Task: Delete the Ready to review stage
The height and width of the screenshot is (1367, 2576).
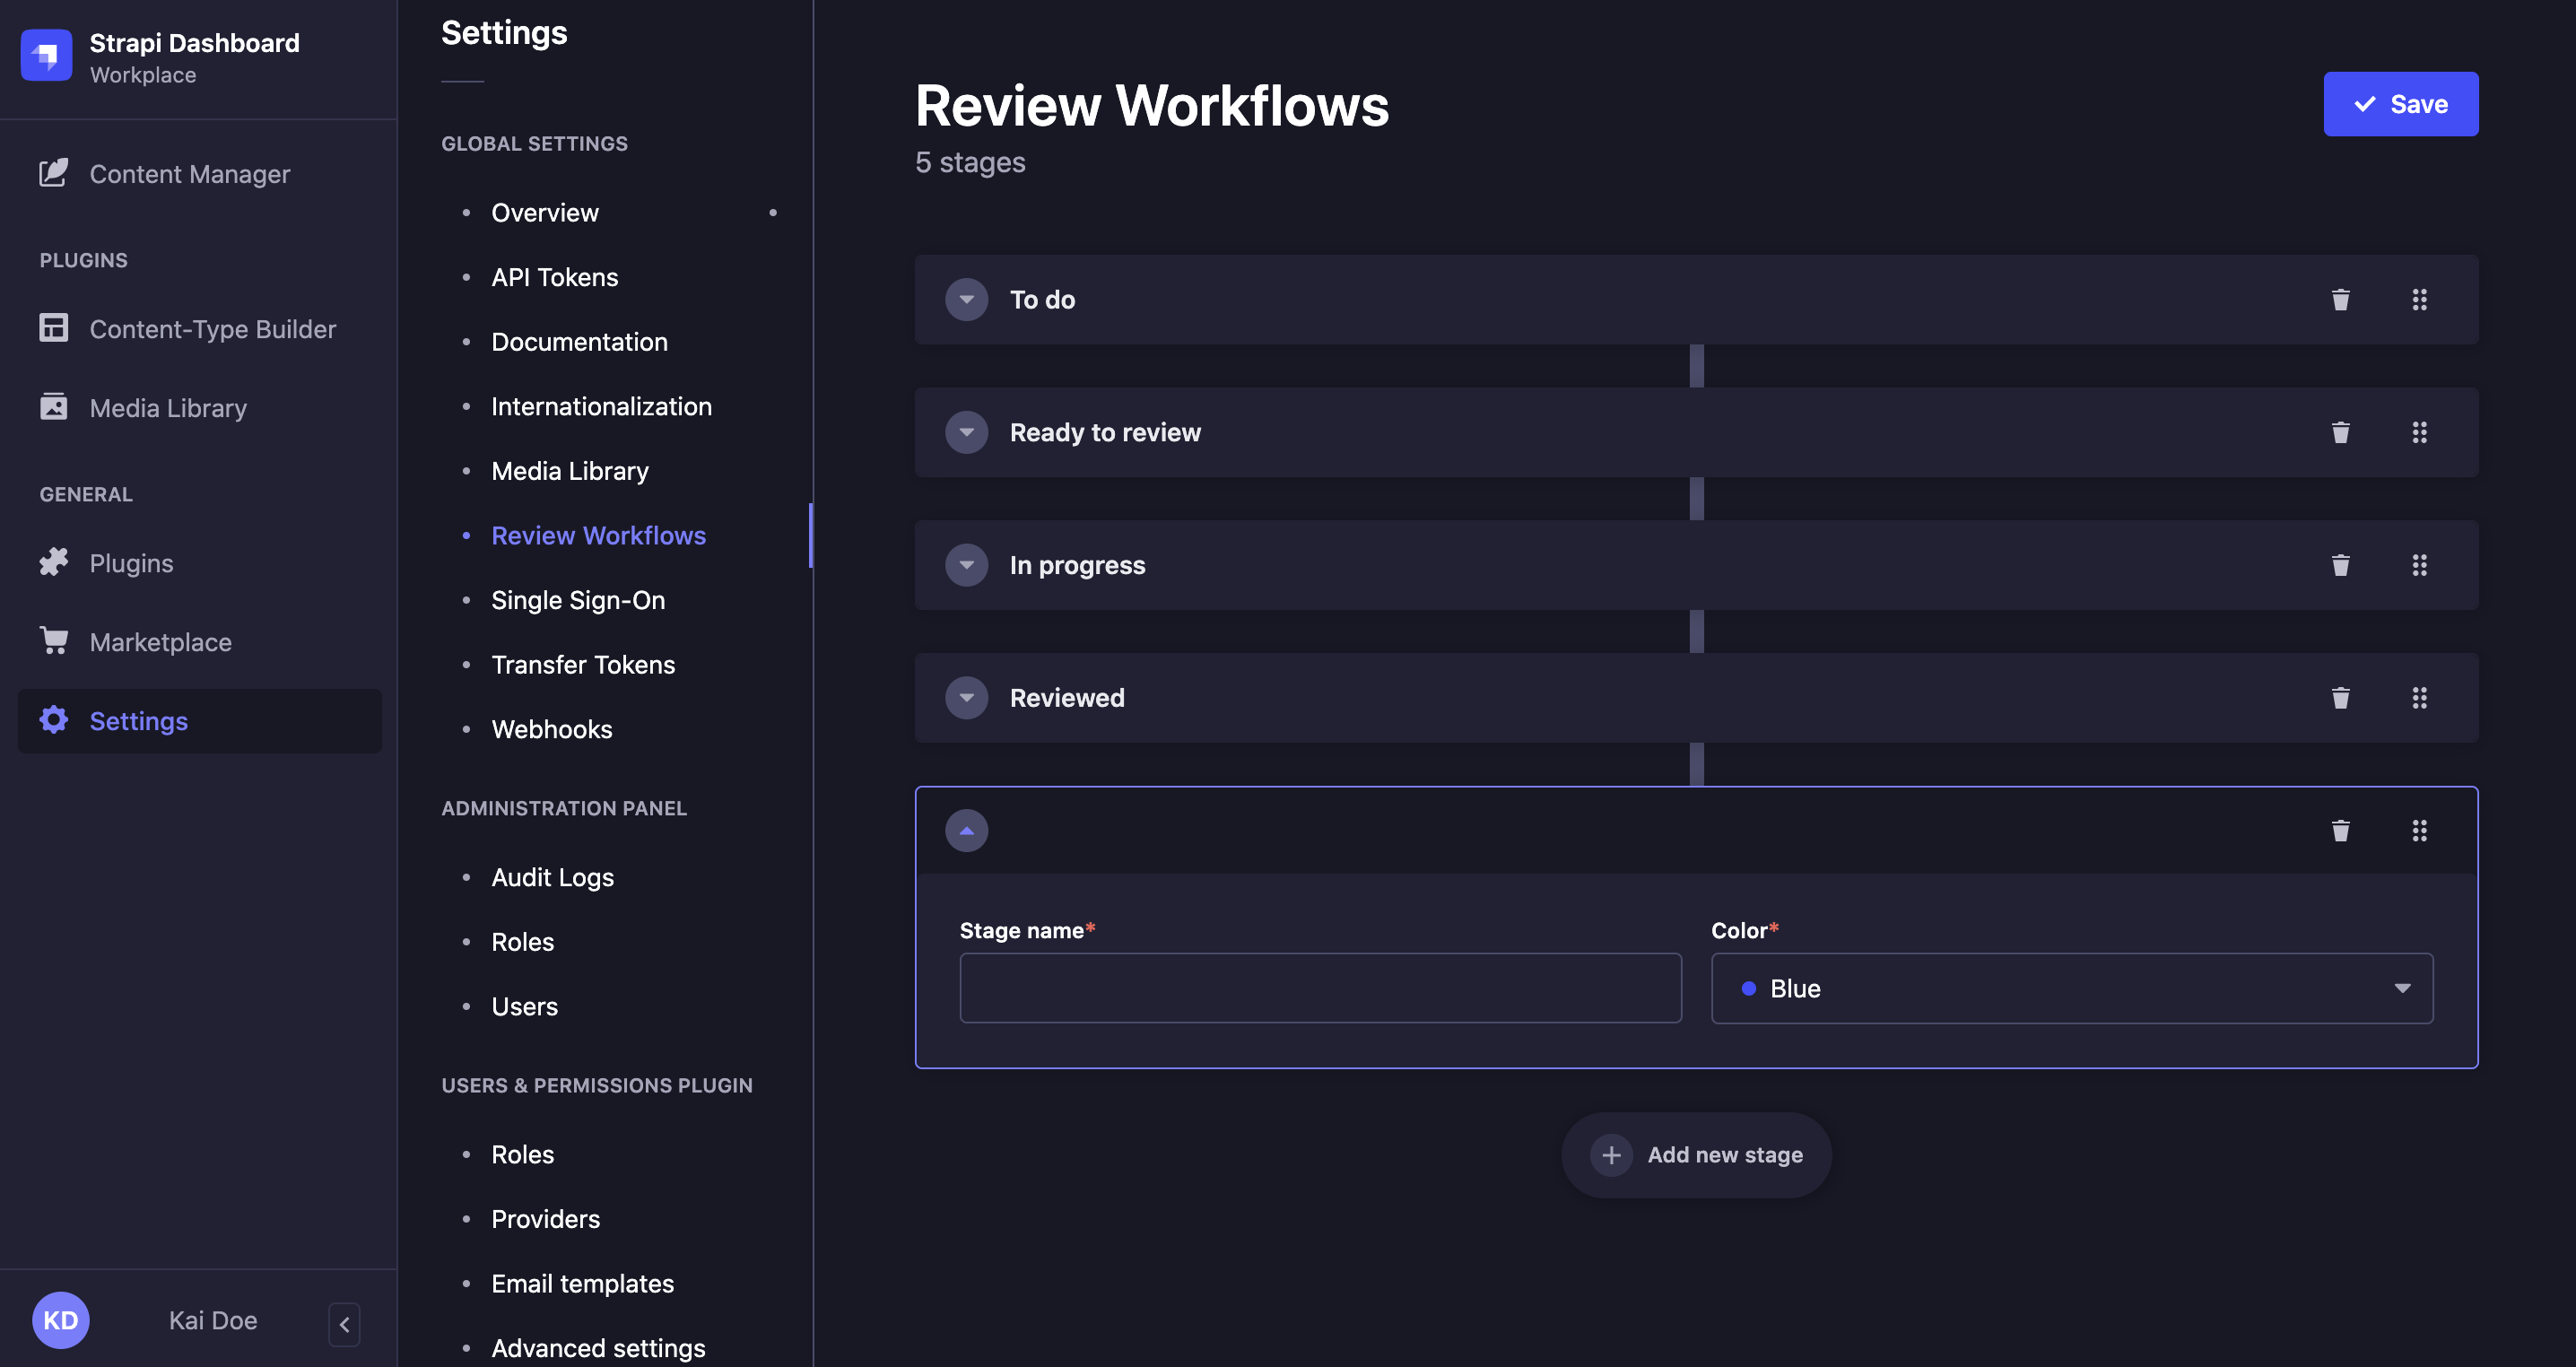Action: [2340, 432]
